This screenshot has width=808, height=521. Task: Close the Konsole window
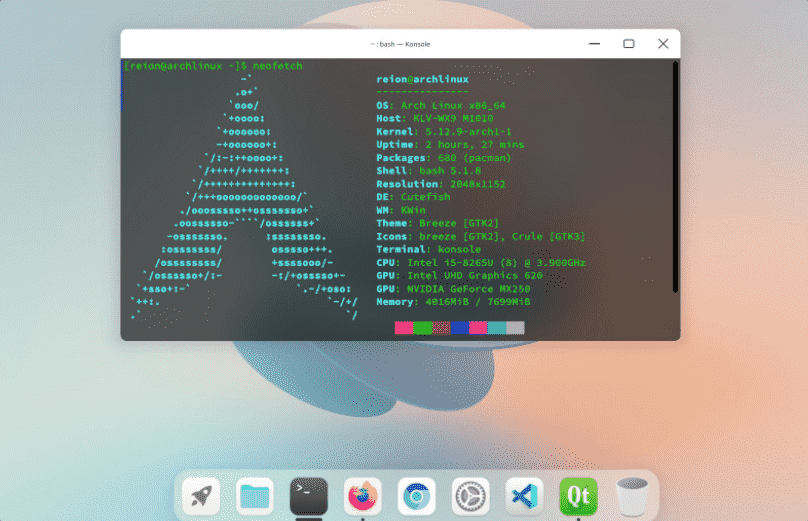coord(663,44)
